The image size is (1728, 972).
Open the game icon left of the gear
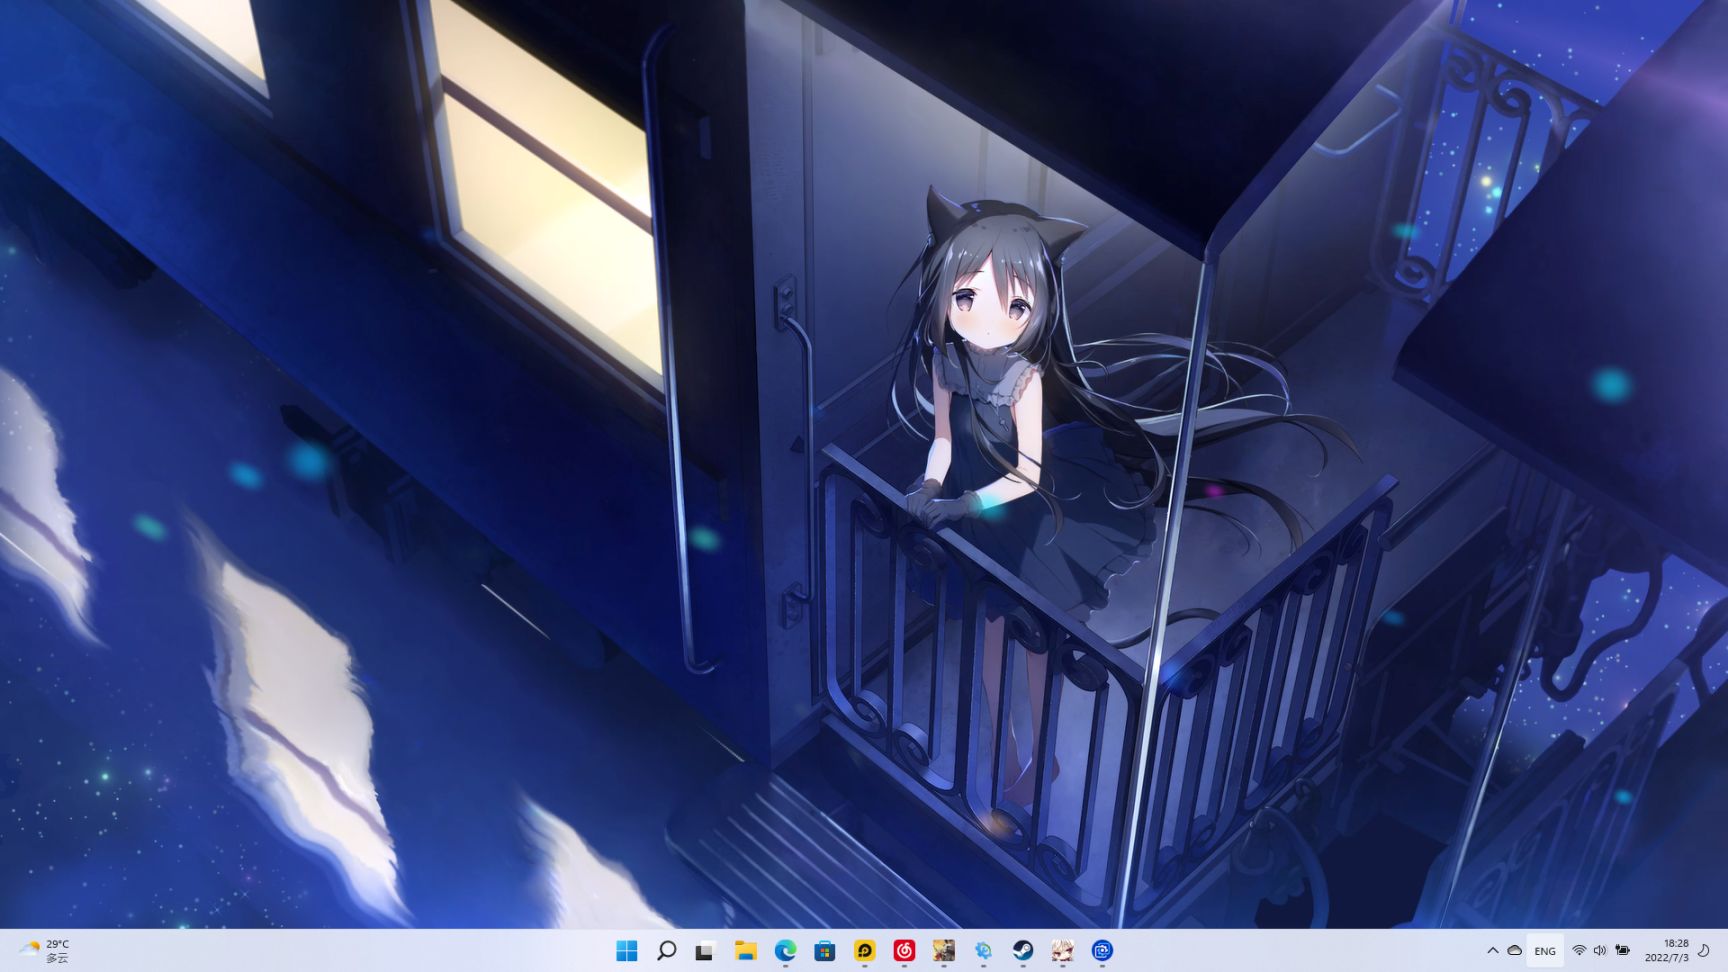pos(943,950)
